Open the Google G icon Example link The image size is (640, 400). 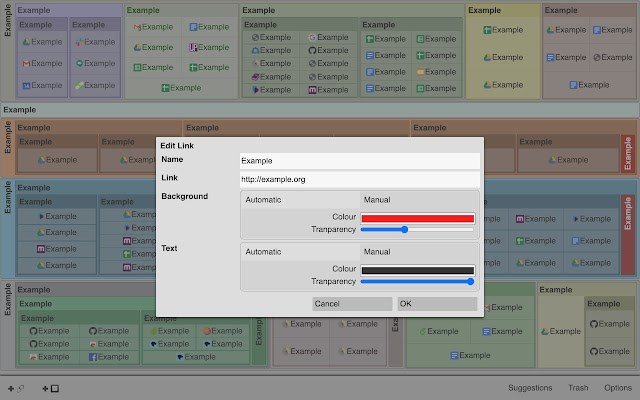(328, 37)
